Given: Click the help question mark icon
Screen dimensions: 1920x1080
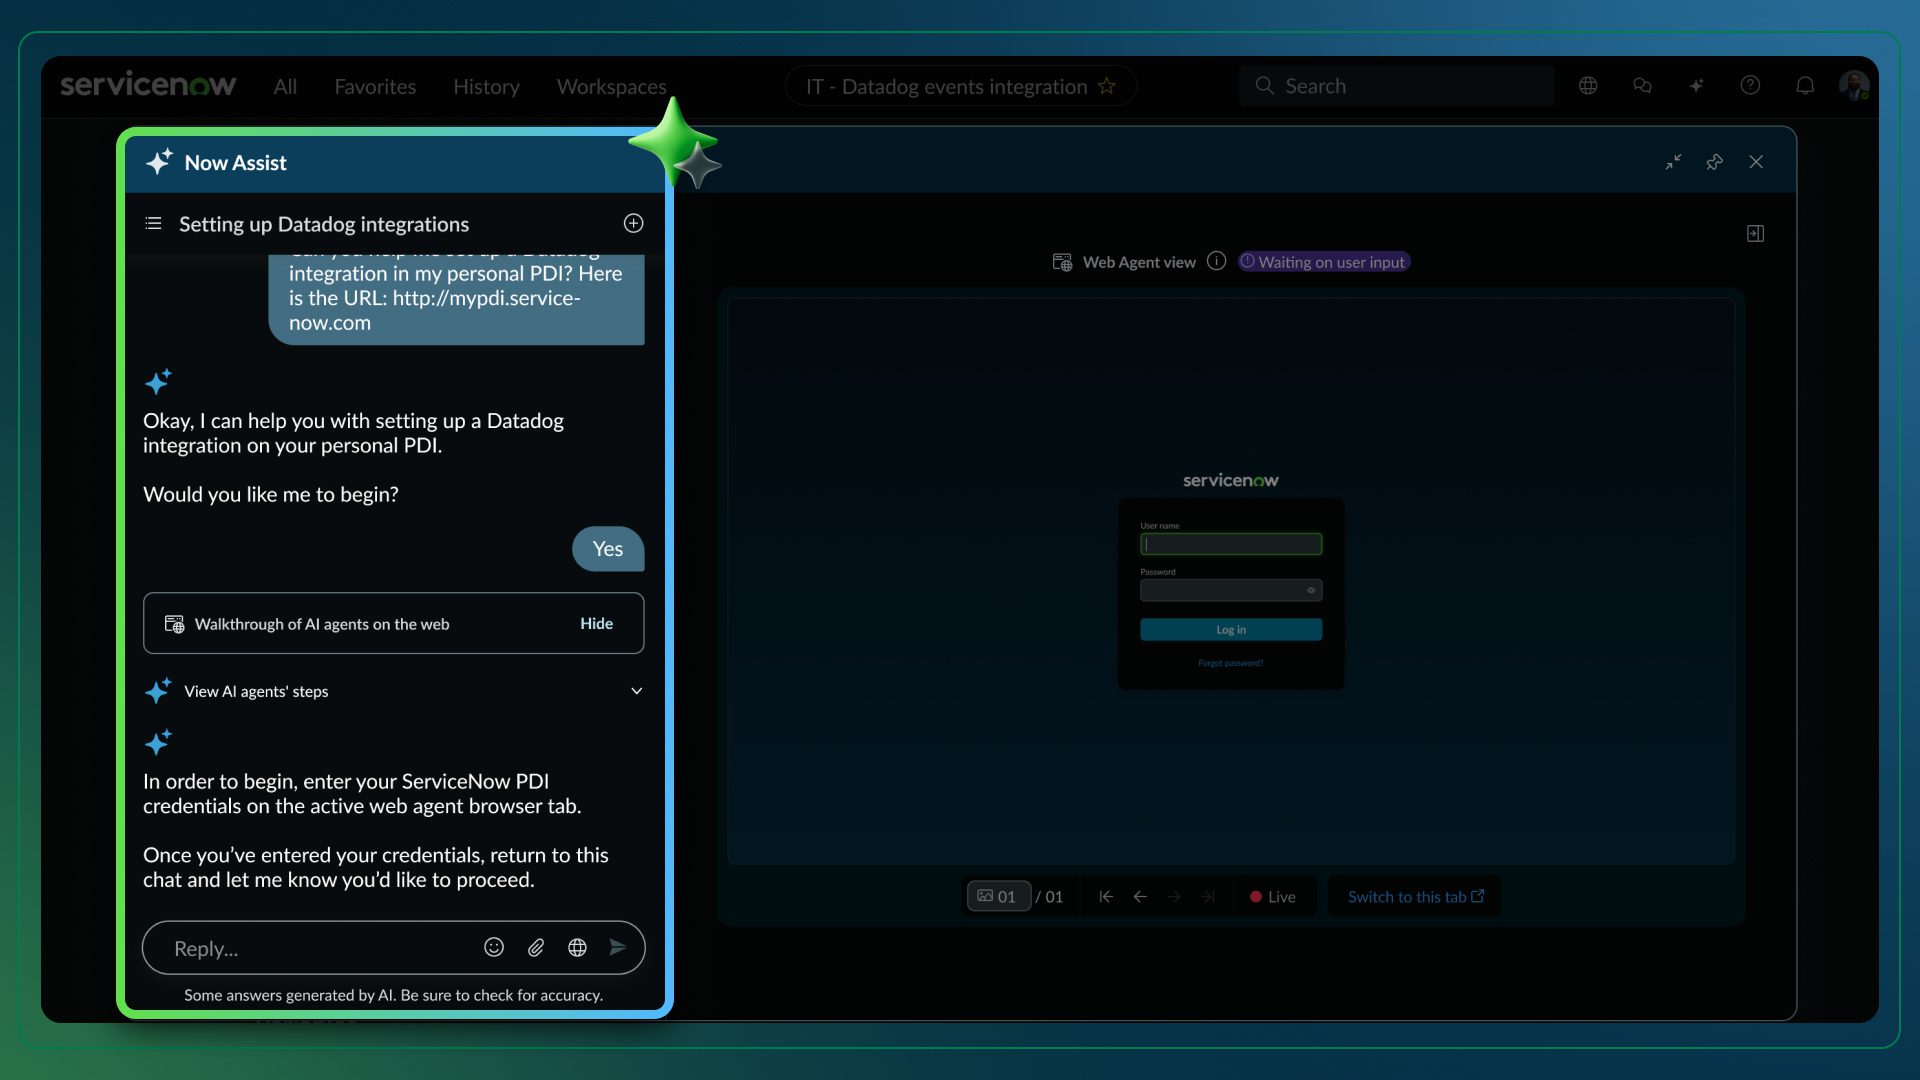Looking at the screenshot, I should coord(1750,86).
